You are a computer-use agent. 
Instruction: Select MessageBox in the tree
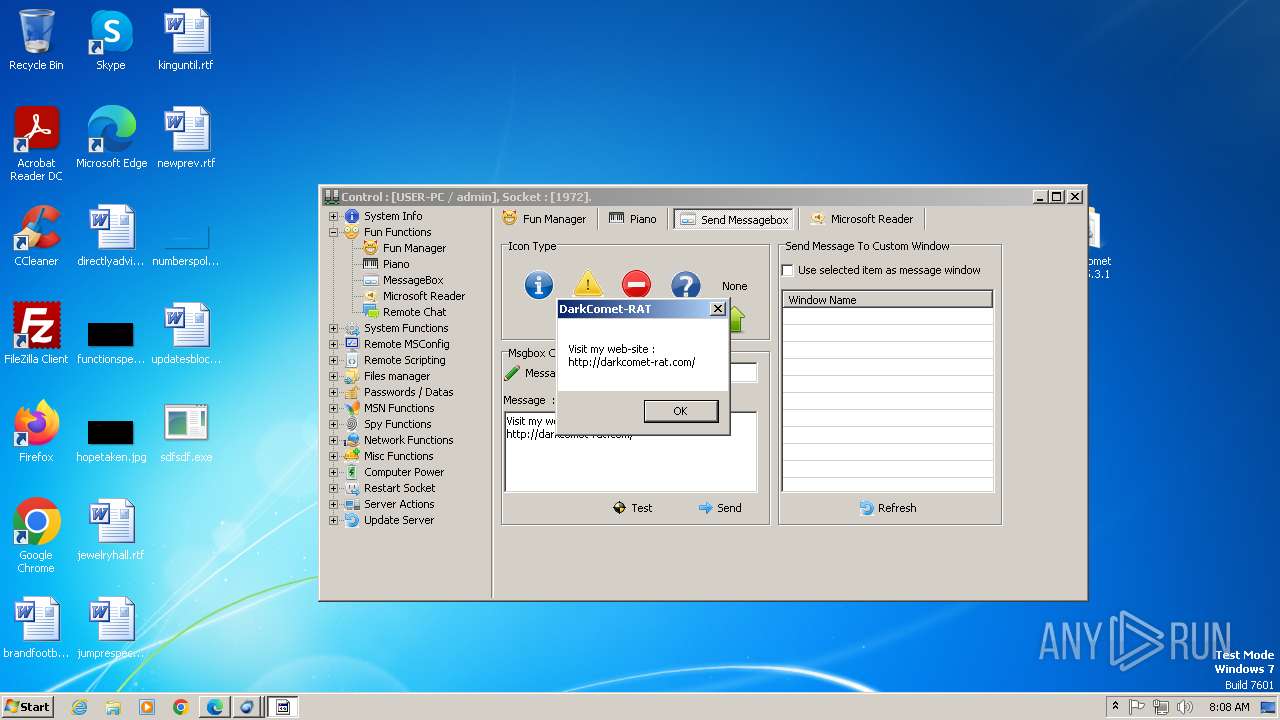click(x=413, y=280)
